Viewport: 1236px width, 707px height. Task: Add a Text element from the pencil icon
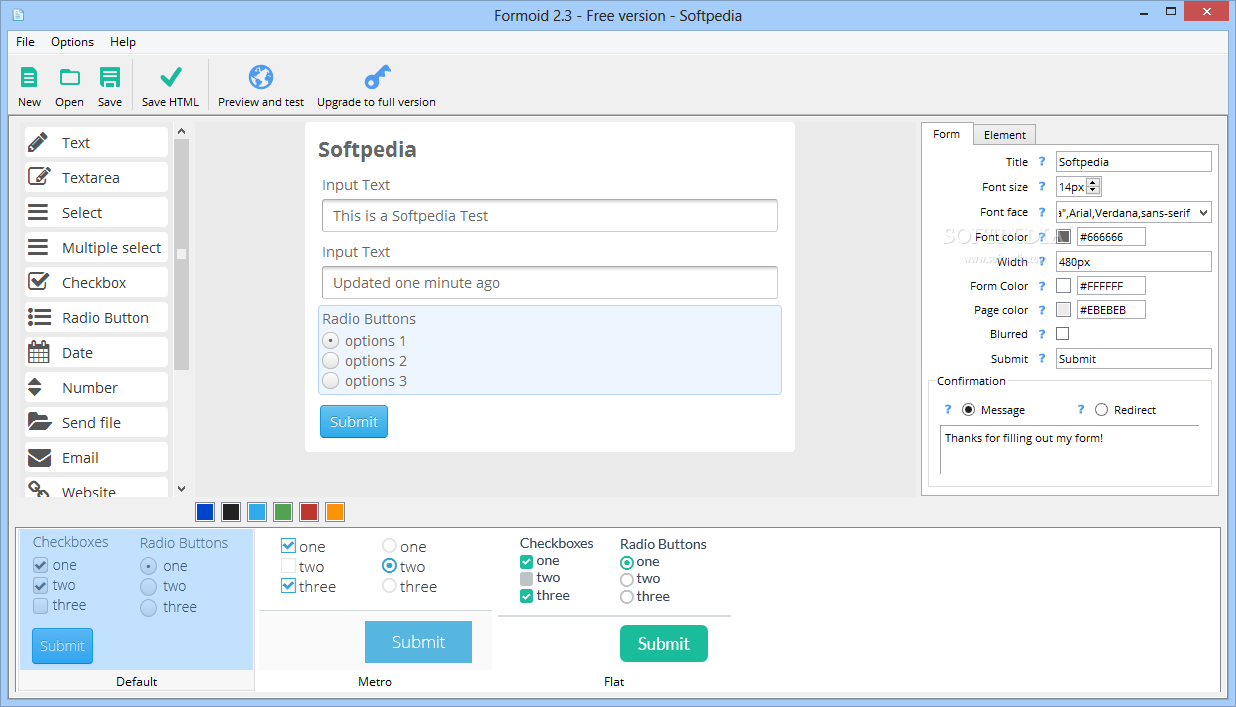click(x=96, y=142)
